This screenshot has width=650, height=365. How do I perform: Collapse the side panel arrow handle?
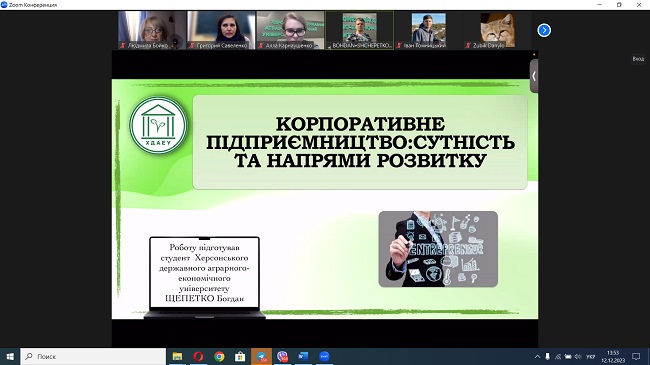[x=534, y=76]
